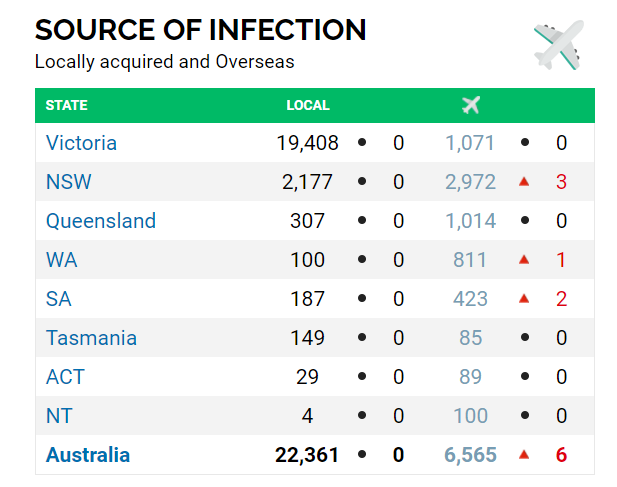
Task: Open the NSW state link
Action: [68, 182]
